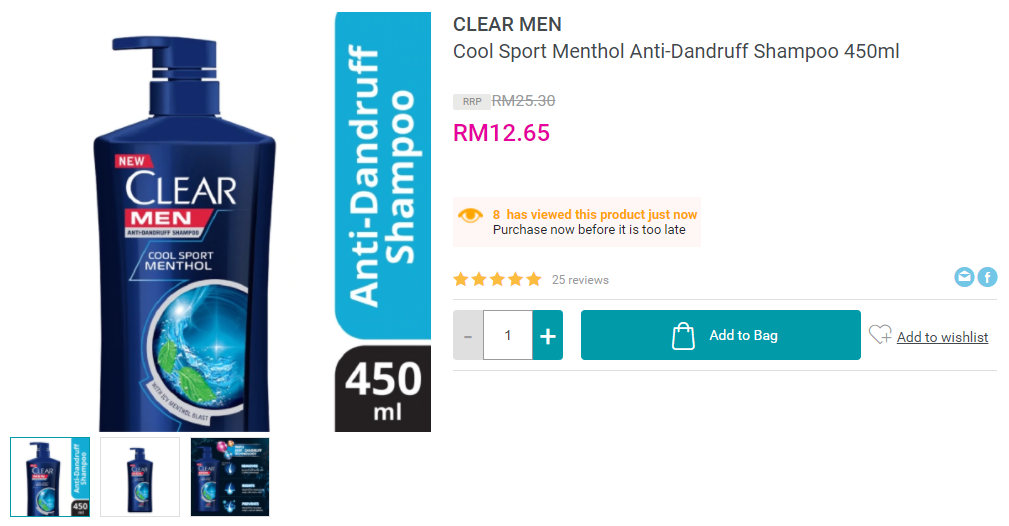Screen dimensions: 1009x526
Task: Decrease quantity with the minus button
Action: pyautogui.click(x=468, y=335)
